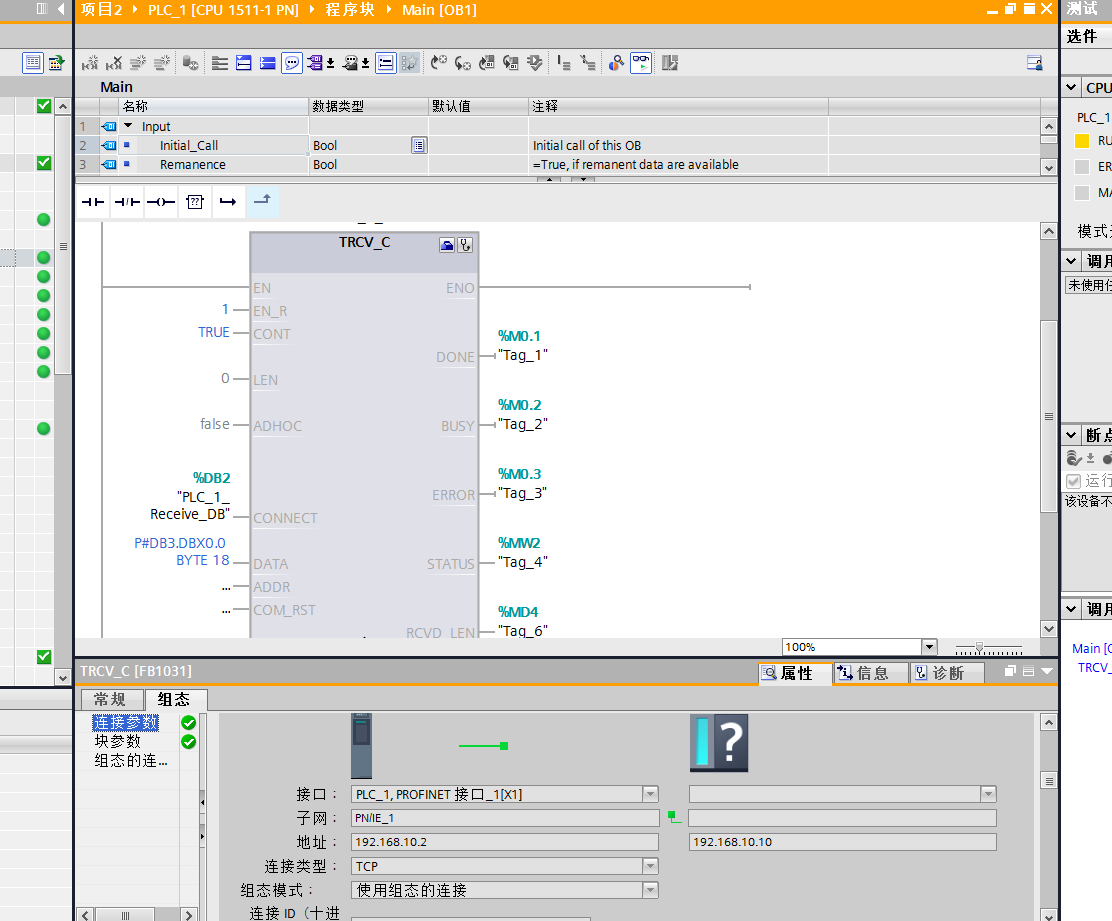Click the partner address field 192.168.10.10

pyautogui.click(x=843, y=842)
